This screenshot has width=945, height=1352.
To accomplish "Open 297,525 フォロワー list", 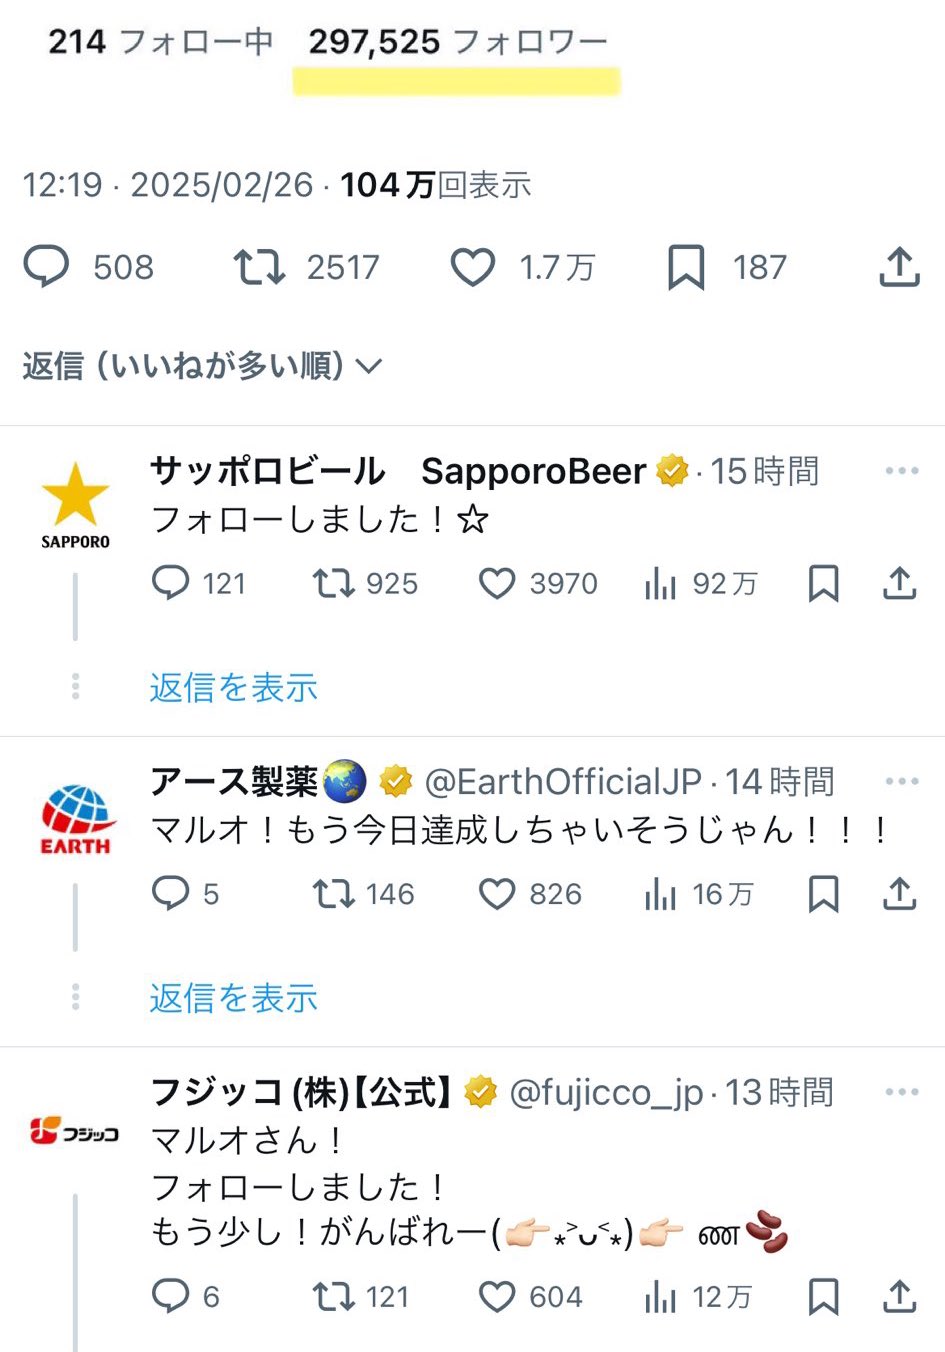I will pos(457,42).
